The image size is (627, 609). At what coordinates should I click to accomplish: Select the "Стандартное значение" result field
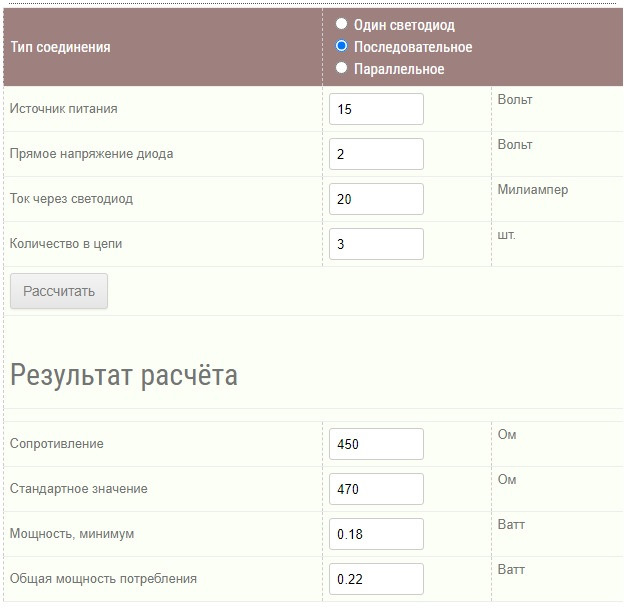[x=376, y=489]
